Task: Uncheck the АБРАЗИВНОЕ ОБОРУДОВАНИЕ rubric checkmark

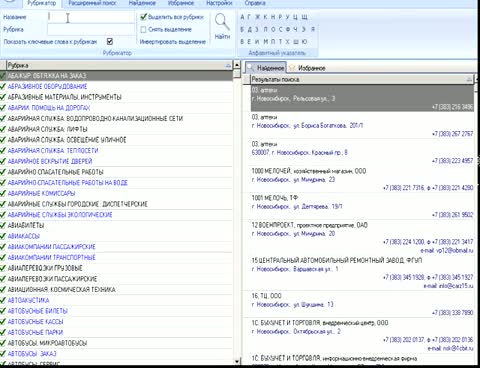Action: (3, 87)
